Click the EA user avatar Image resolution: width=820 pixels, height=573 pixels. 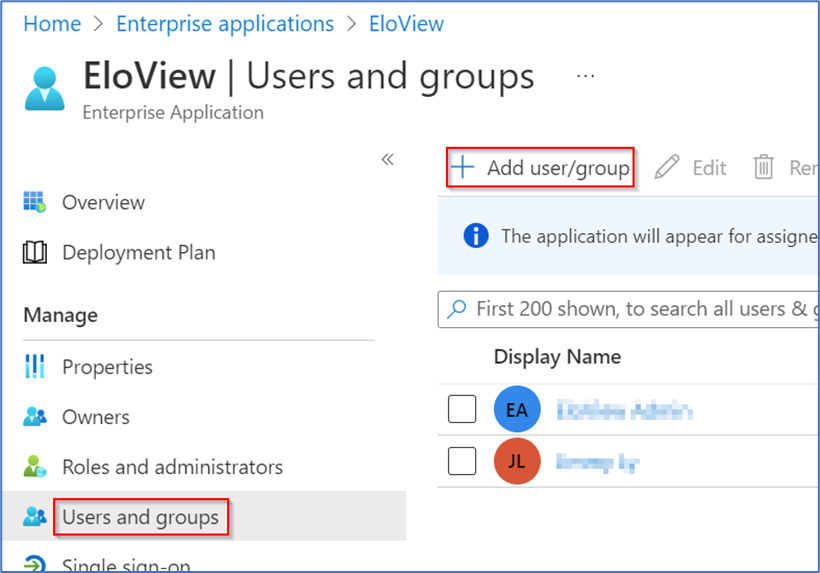[x=517, y=409]
